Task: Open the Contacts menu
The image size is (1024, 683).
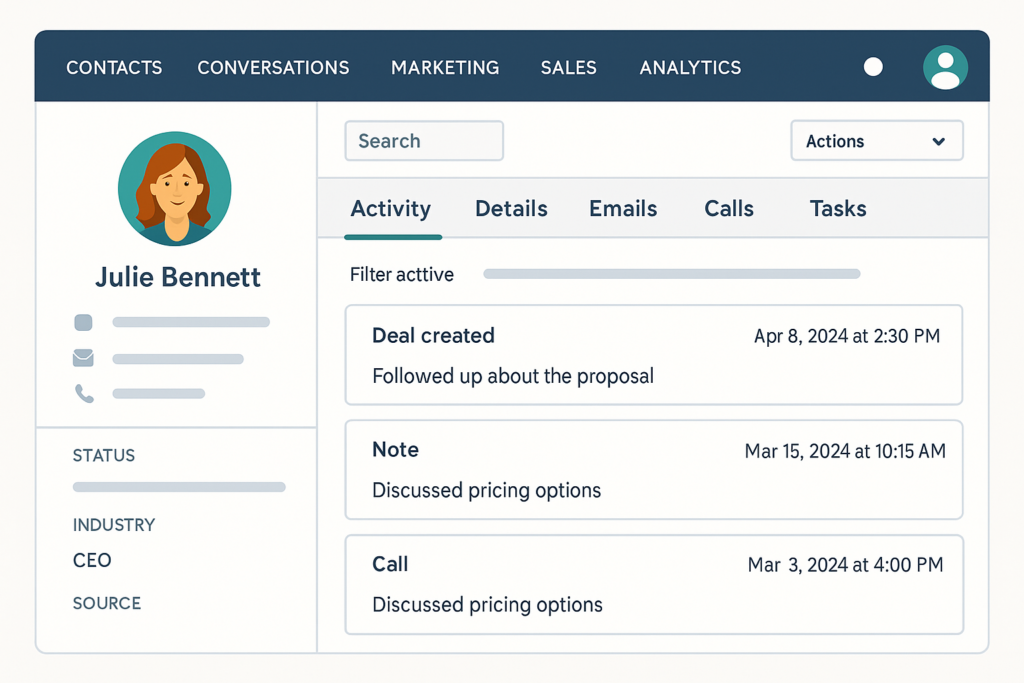Action: [x=114, y=68]
